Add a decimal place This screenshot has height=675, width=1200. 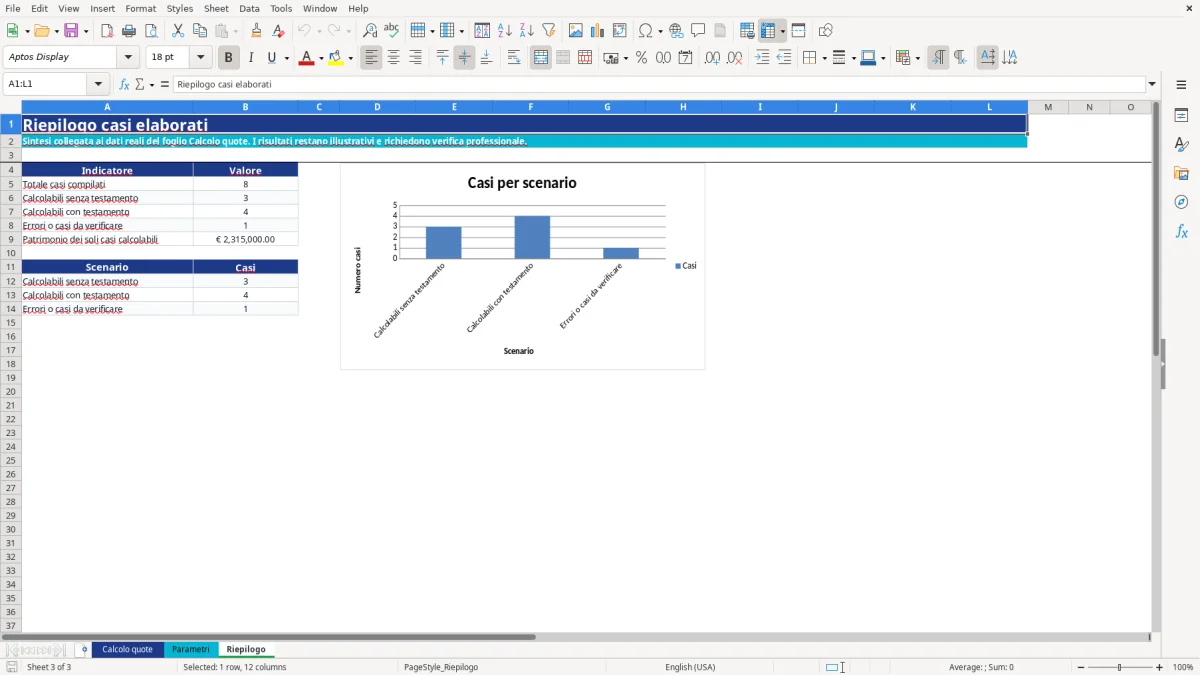pyautogui.click(x=712, y=58)
